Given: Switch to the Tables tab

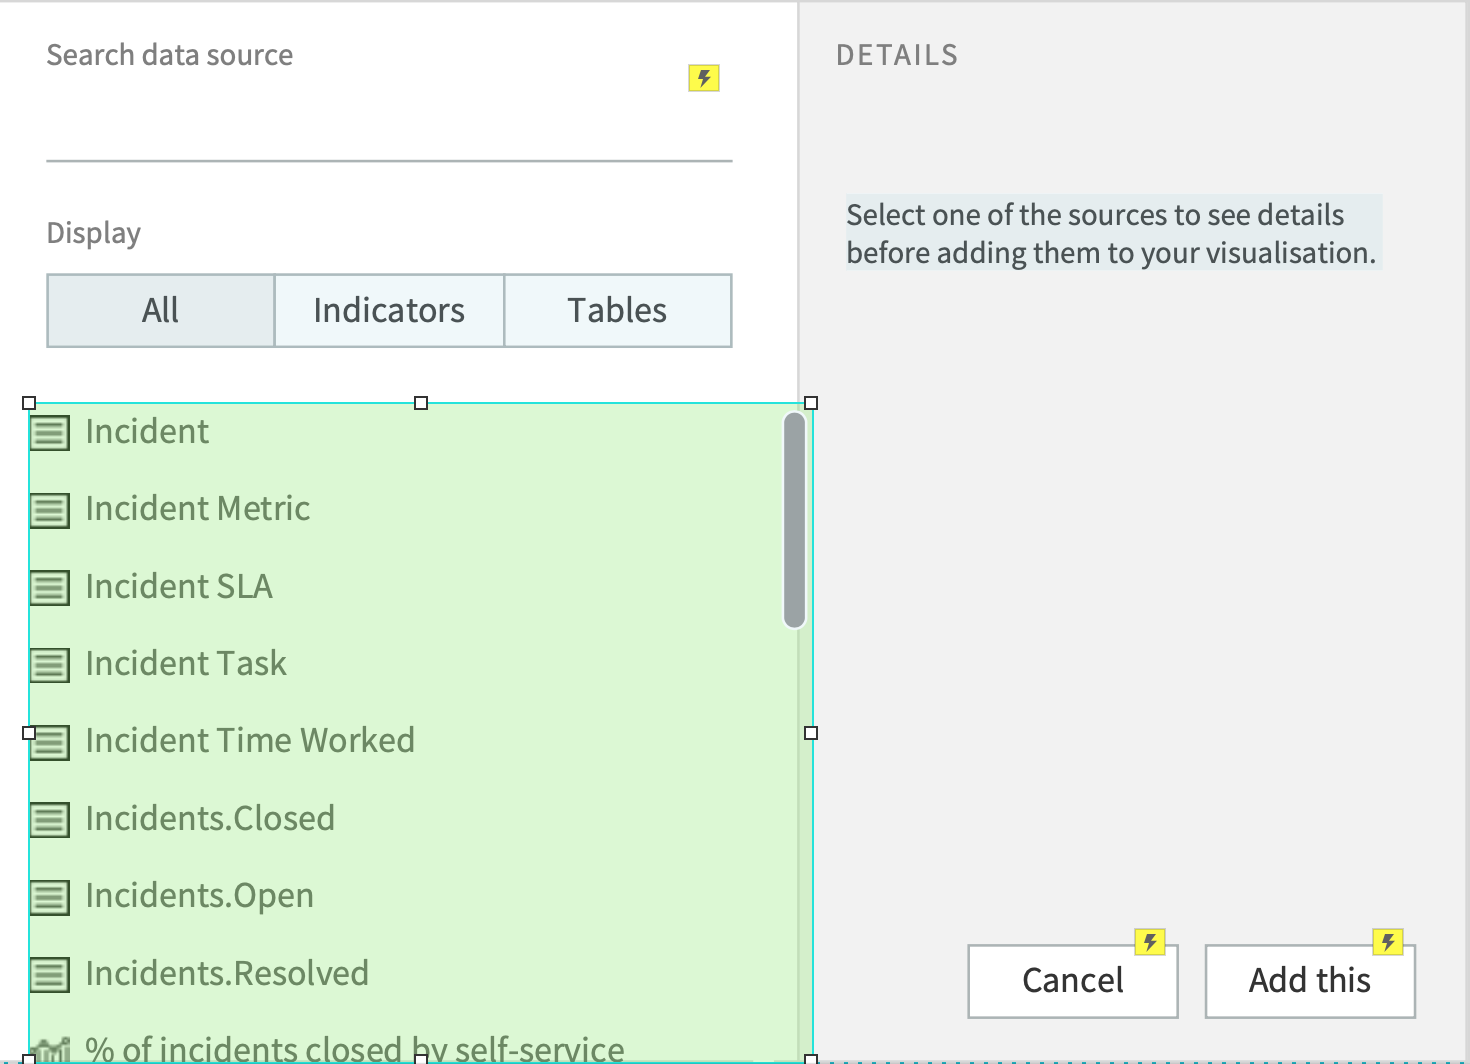Looking at the screenshot, I should click(617, 310).
